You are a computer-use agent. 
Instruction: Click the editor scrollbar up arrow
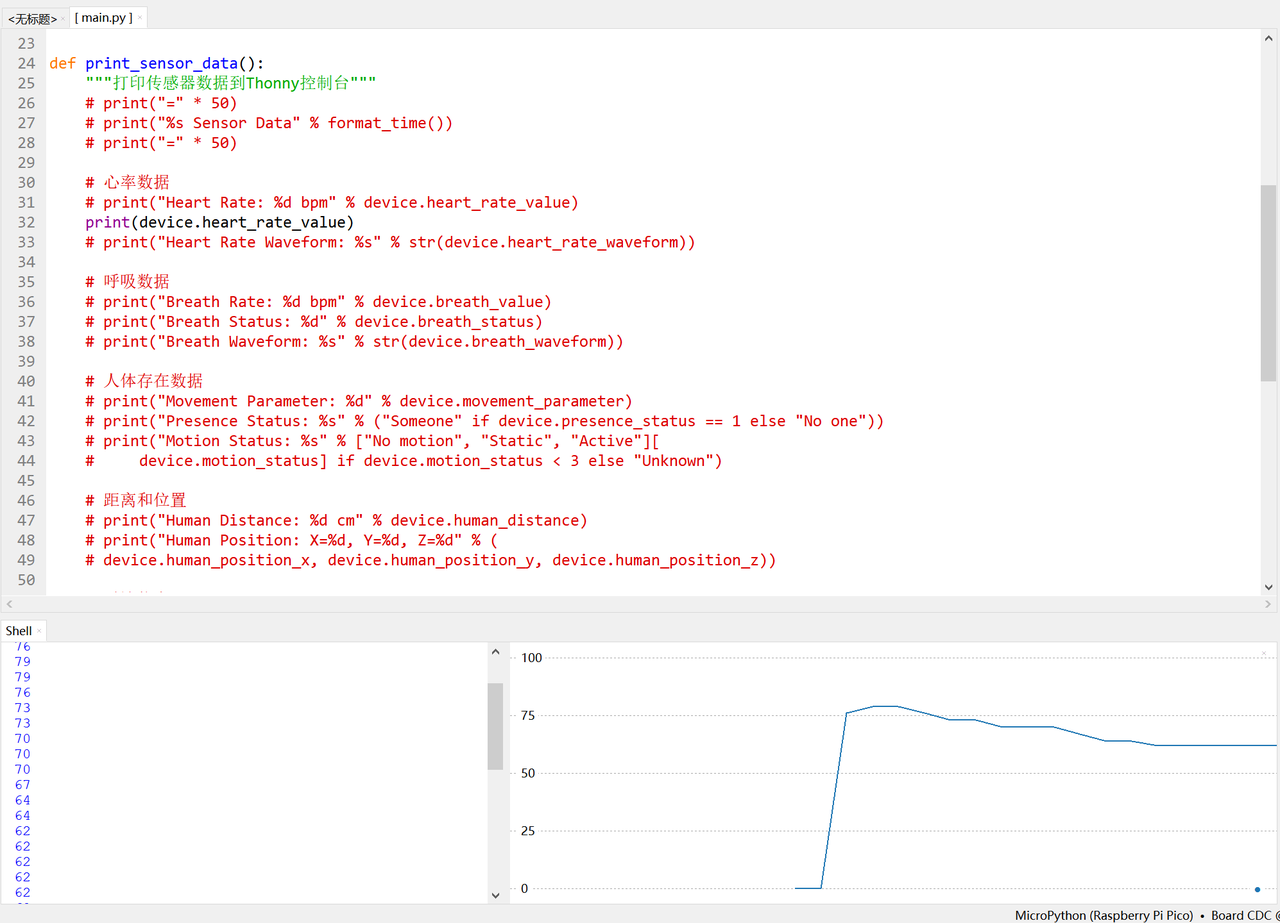tap(1268, 37)
